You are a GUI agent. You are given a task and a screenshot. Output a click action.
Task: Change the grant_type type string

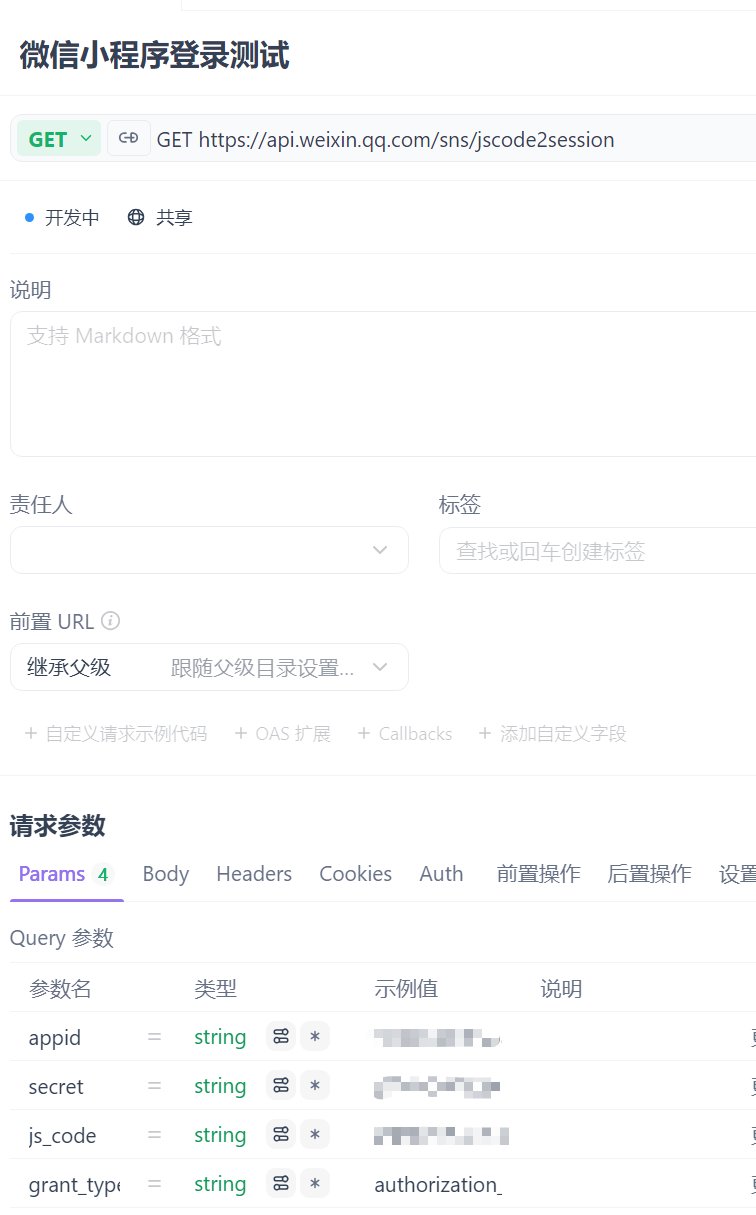tap(220, 1184)
